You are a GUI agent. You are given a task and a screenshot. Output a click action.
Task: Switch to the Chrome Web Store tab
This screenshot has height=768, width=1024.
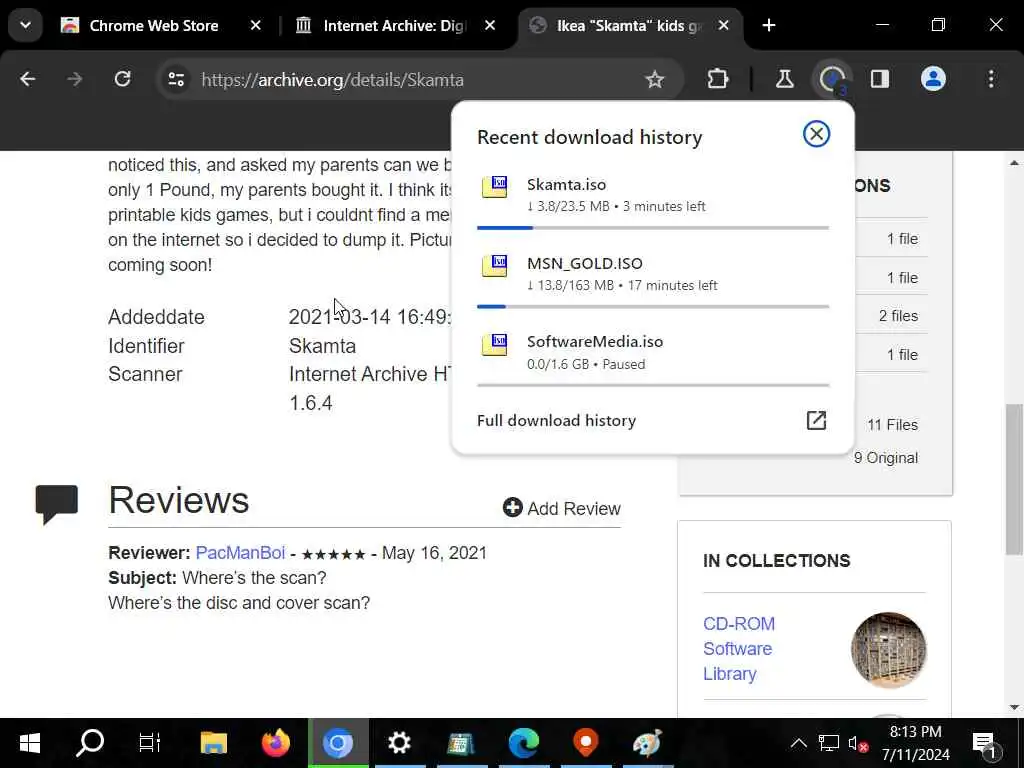(155, 25)
